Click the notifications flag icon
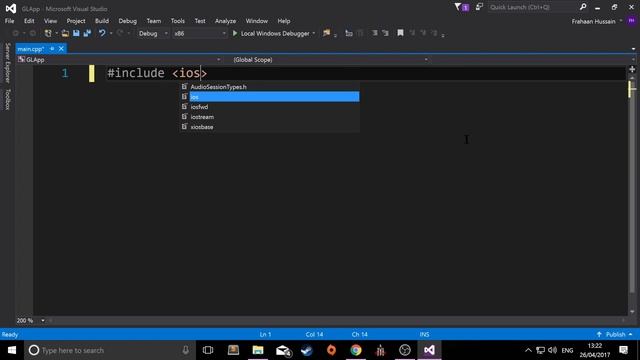 pos(461,7)
